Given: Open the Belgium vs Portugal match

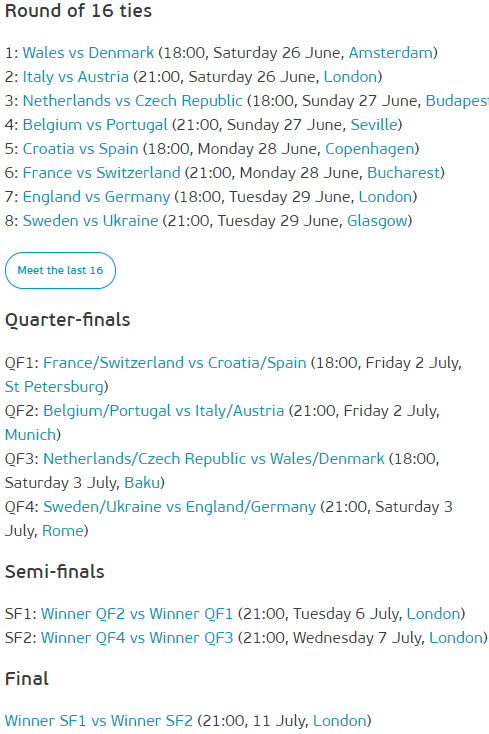Looking at the screenshot, I should (95, 125).
